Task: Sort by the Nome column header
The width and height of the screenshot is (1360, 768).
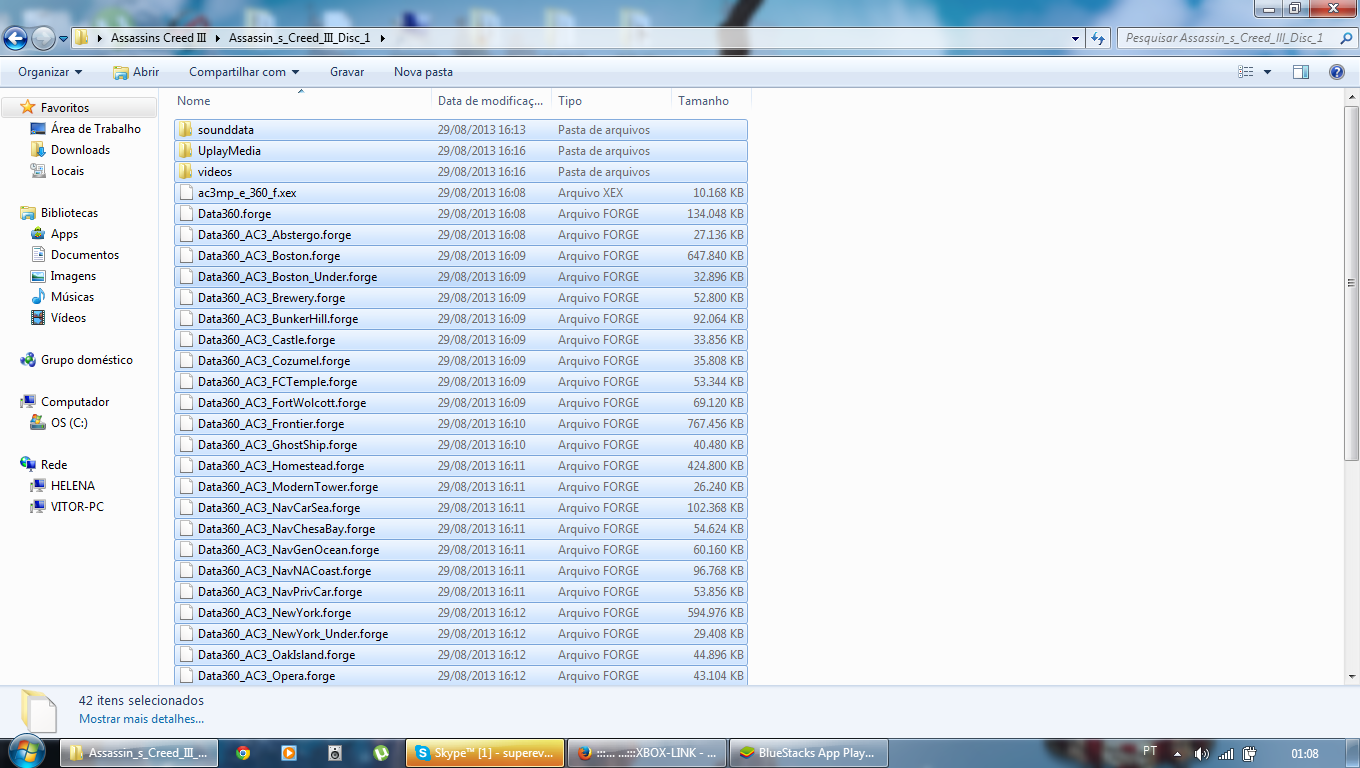Action: (x=303, y=101)
